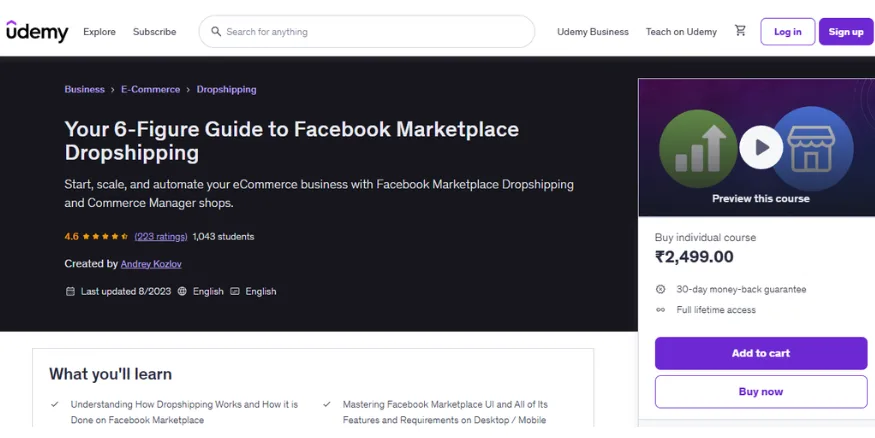The image size is (875, 438).
Task: Click the Sign up button
Action: [846, 32]
